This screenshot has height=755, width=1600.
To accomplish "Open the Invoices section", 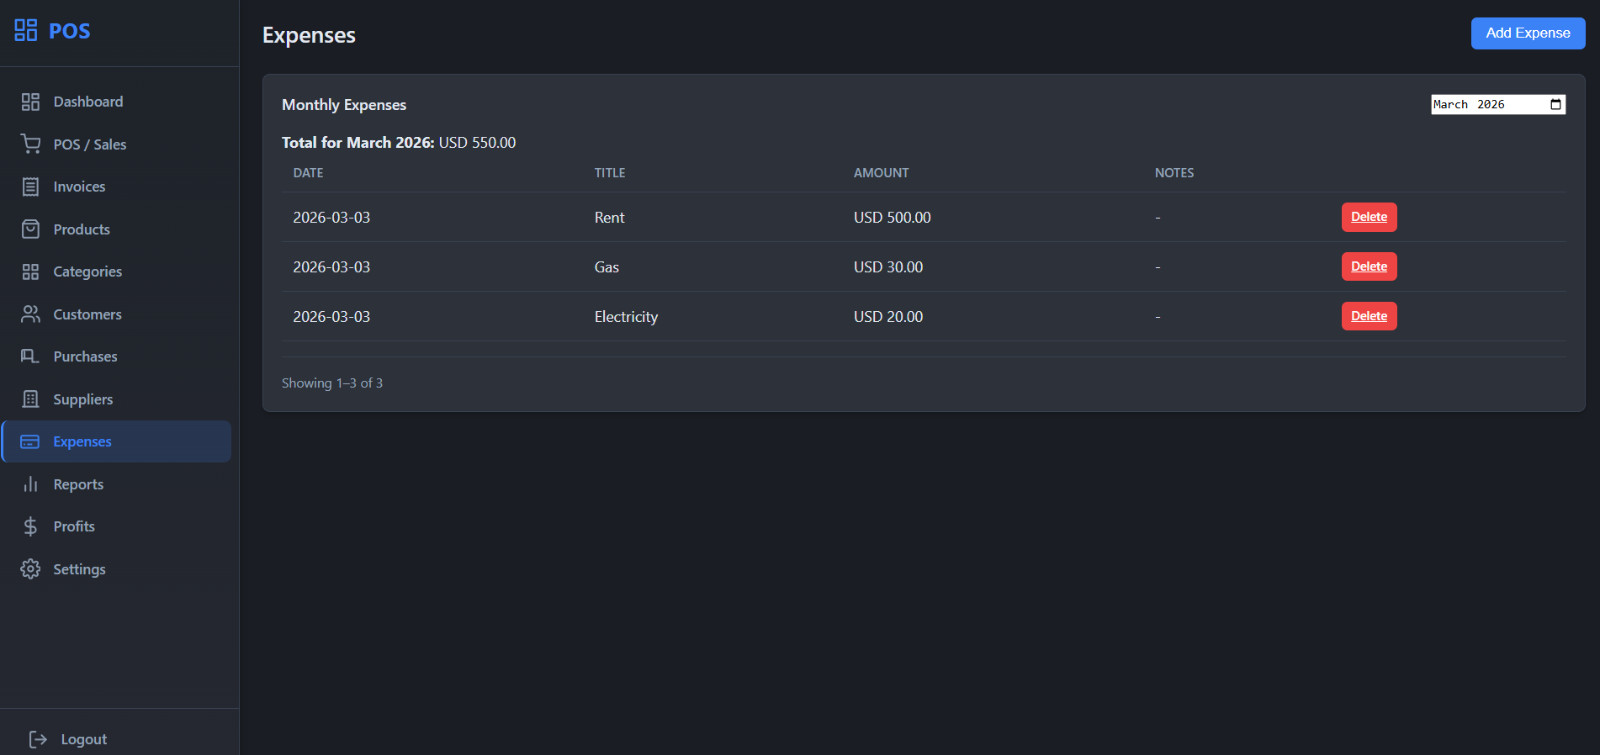I will (x=116, y=187).
